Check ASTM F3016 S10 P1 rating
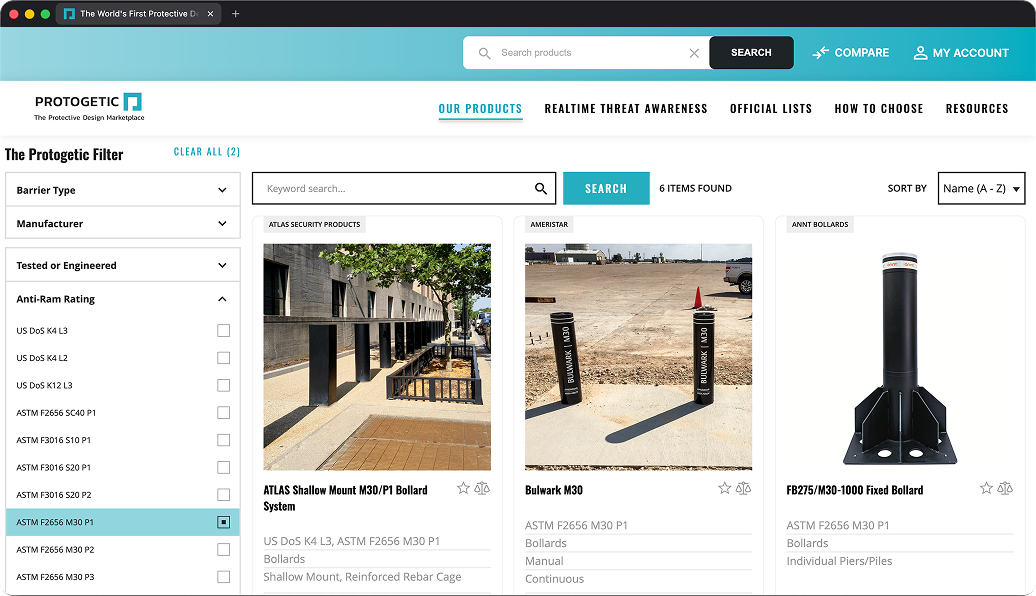The width and height of the screenshot is (1036, 596). pos(223,440)
